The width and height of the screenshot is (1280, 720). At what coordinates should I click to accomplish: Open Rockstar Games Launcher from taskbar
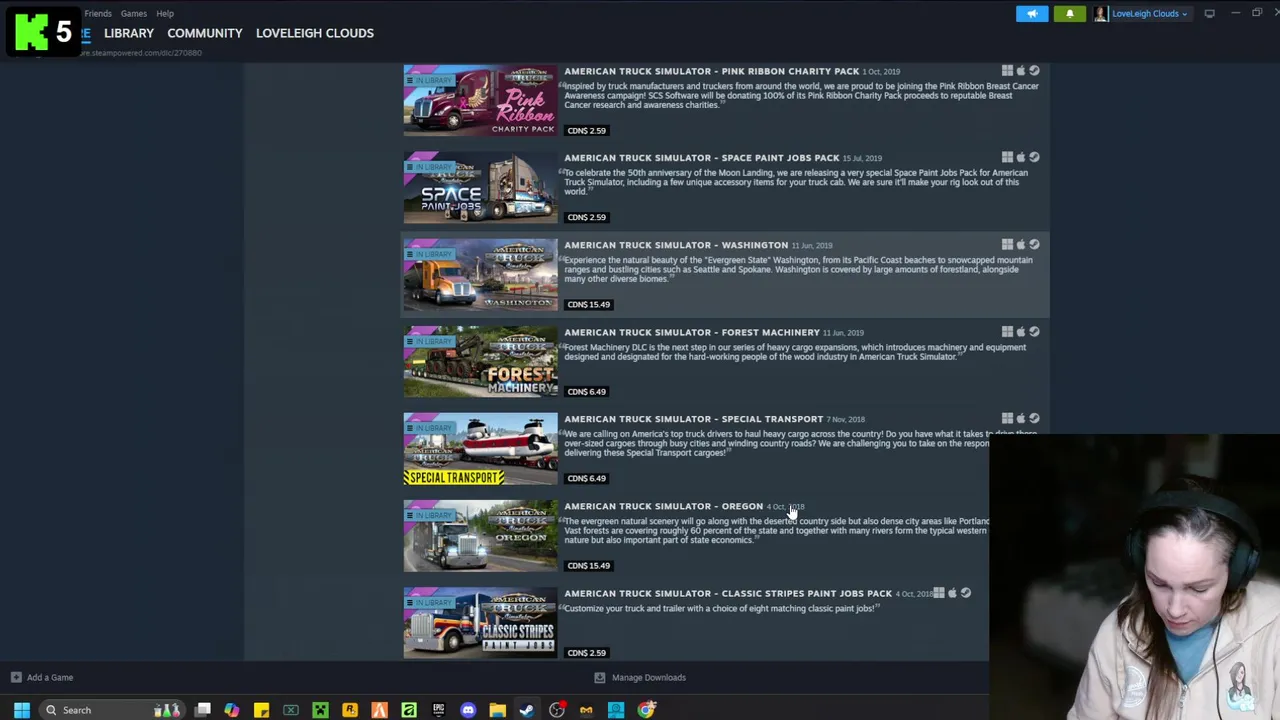tap(350, 710)
